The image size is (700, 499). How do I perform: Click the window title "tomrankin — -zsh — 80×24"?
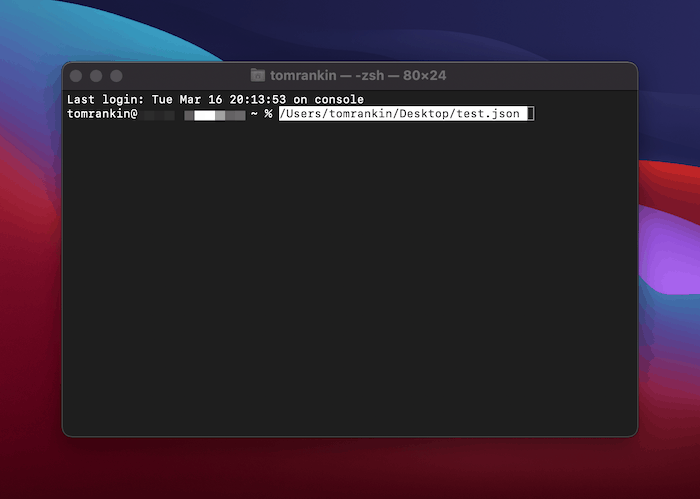point(358,75)
